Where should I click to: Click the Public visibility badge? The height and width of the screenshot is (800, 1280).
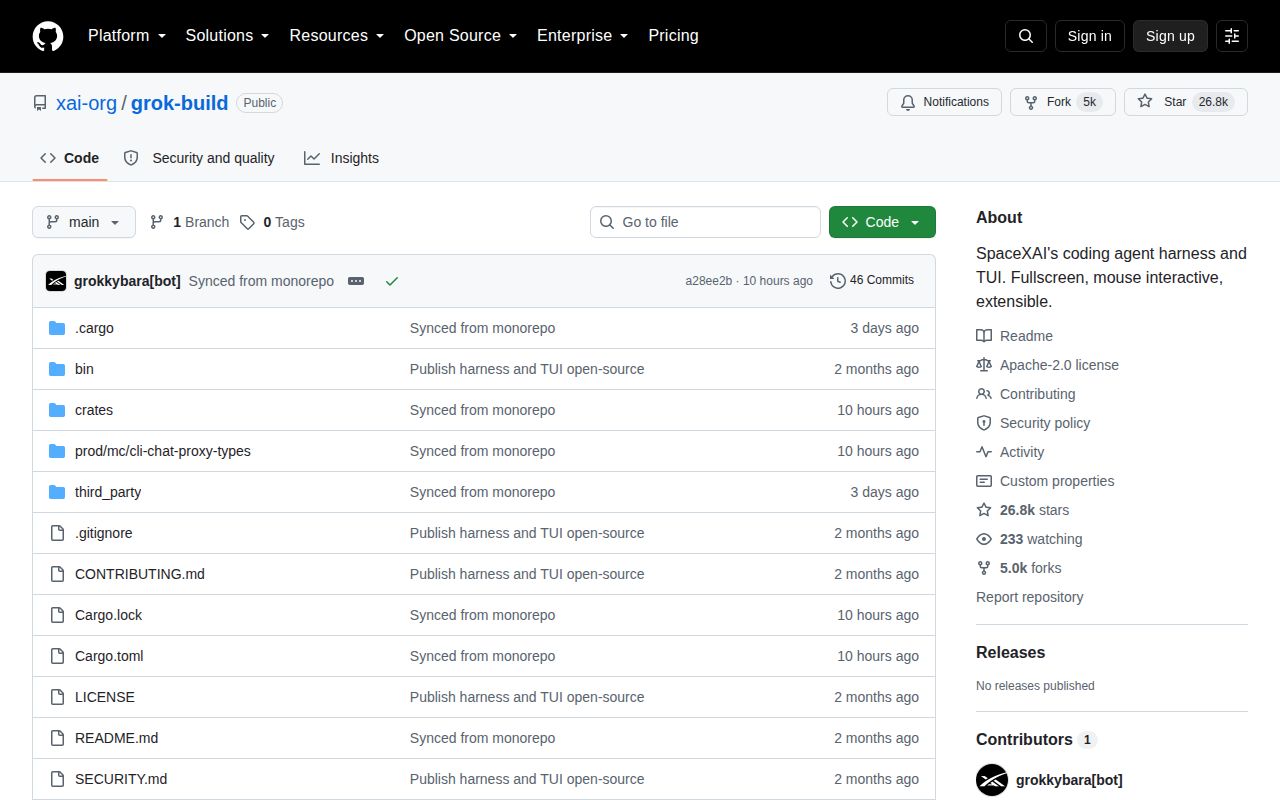coord(260,103)
